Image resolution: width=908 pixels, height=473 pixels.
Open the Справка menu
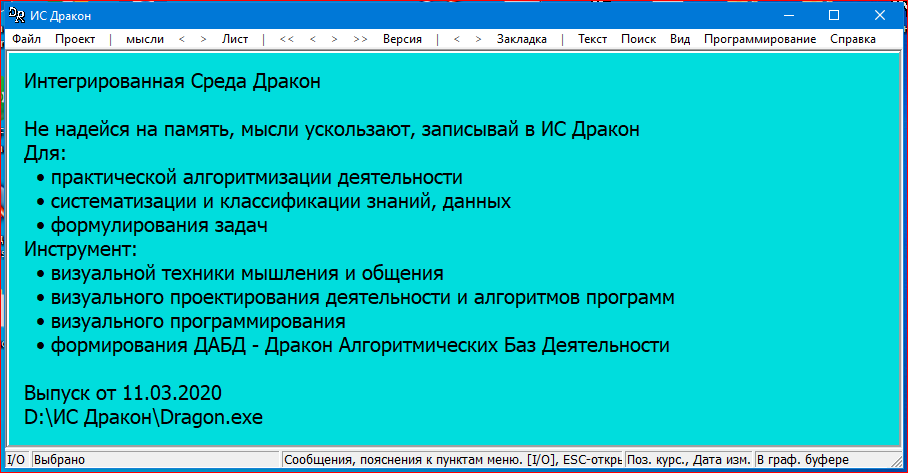tap(852, 39)
